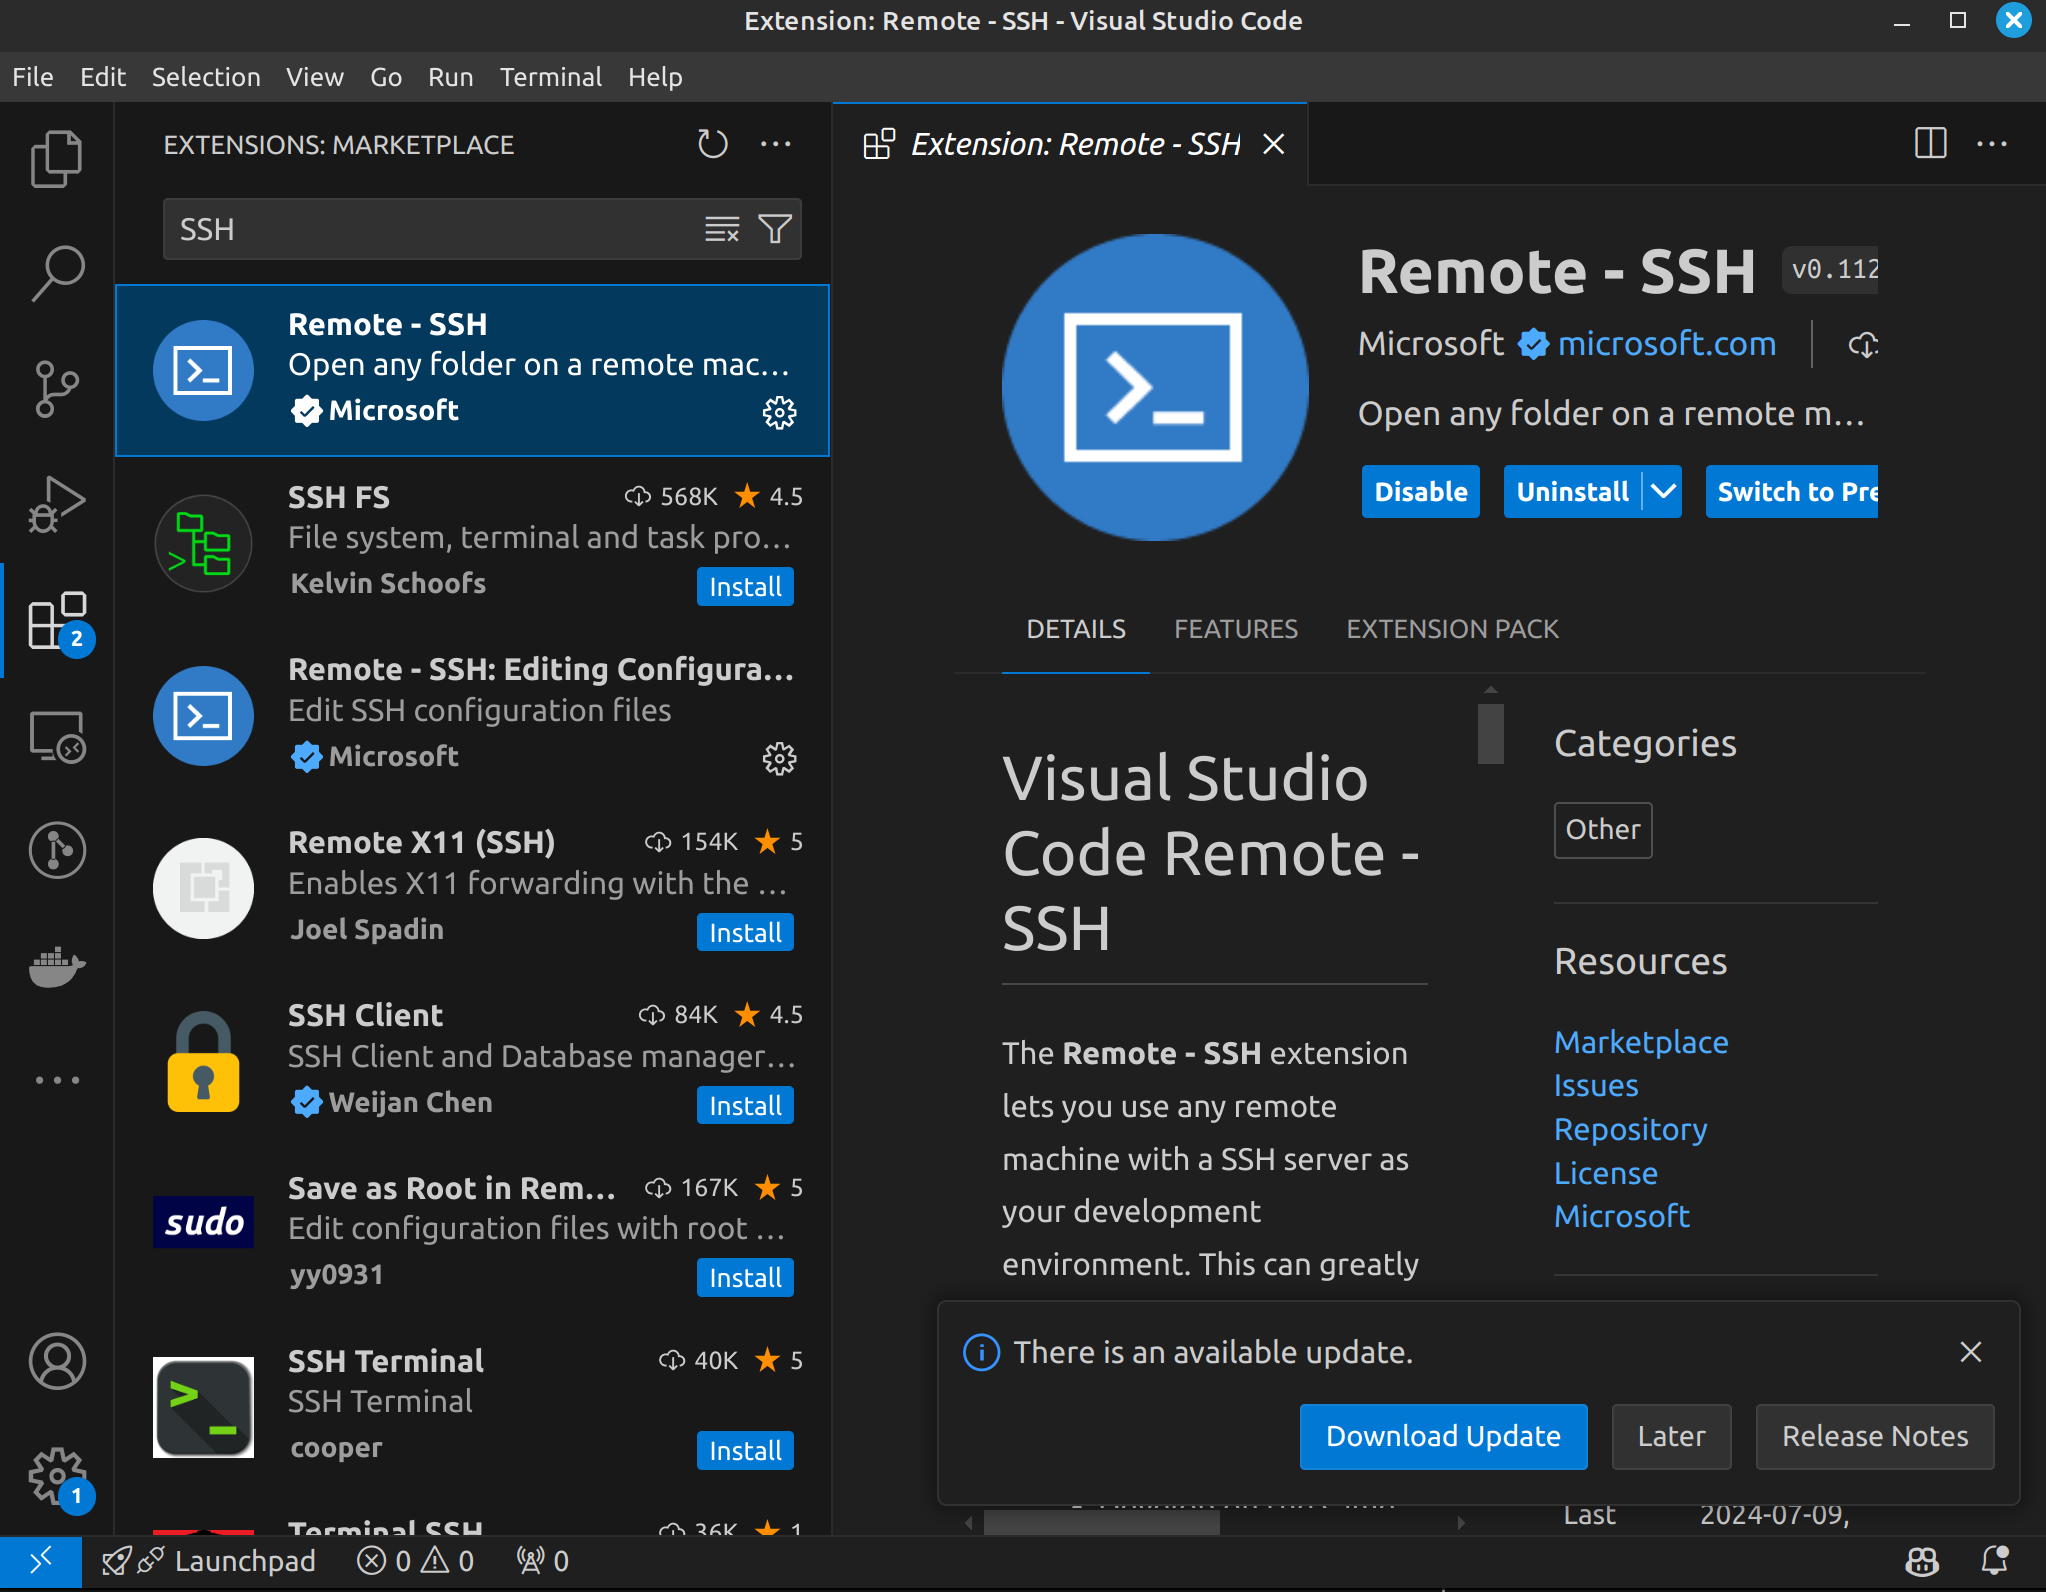Click Download Update button
Viewport: 2046px width, 1592px height.
coord(1443,1436)
